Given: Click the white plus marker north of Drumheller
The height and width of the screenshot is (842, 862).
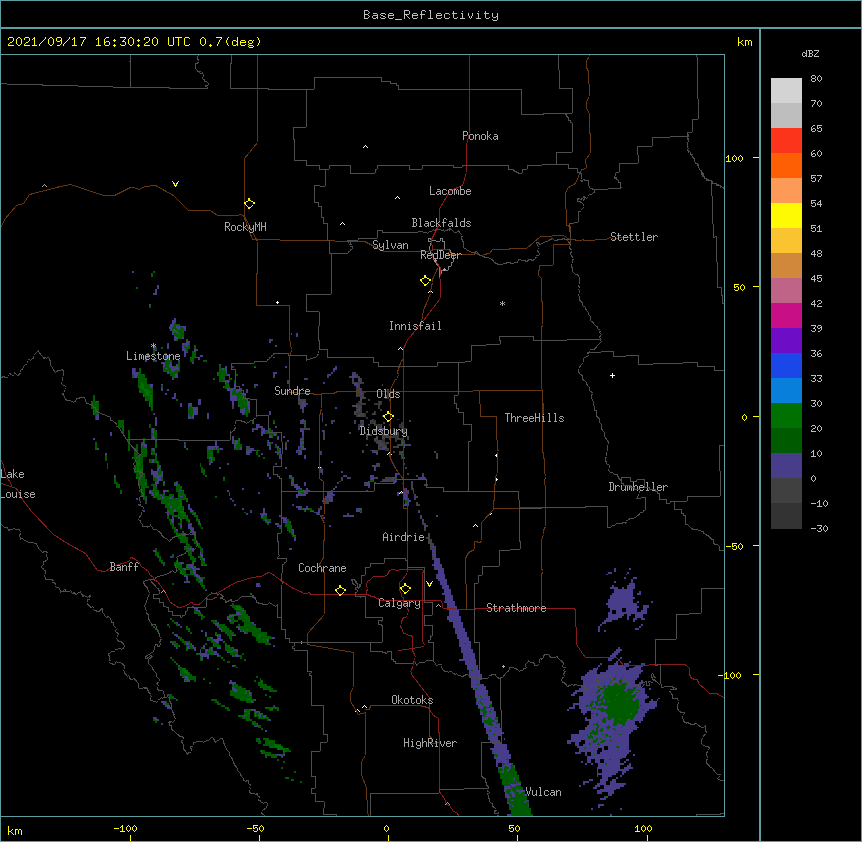Looking at the screenshot, I should tap(612, 375).
